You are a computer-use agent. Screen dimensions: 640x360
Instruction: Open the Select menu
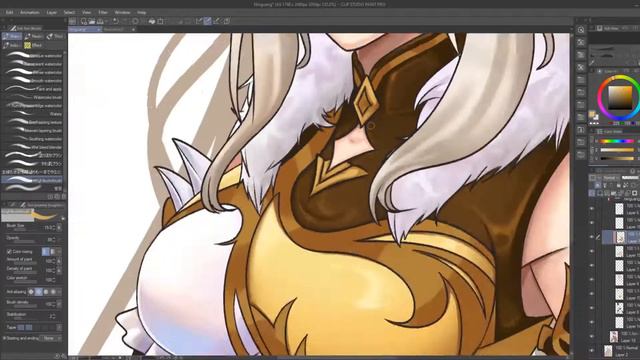[x=69, y=13]
